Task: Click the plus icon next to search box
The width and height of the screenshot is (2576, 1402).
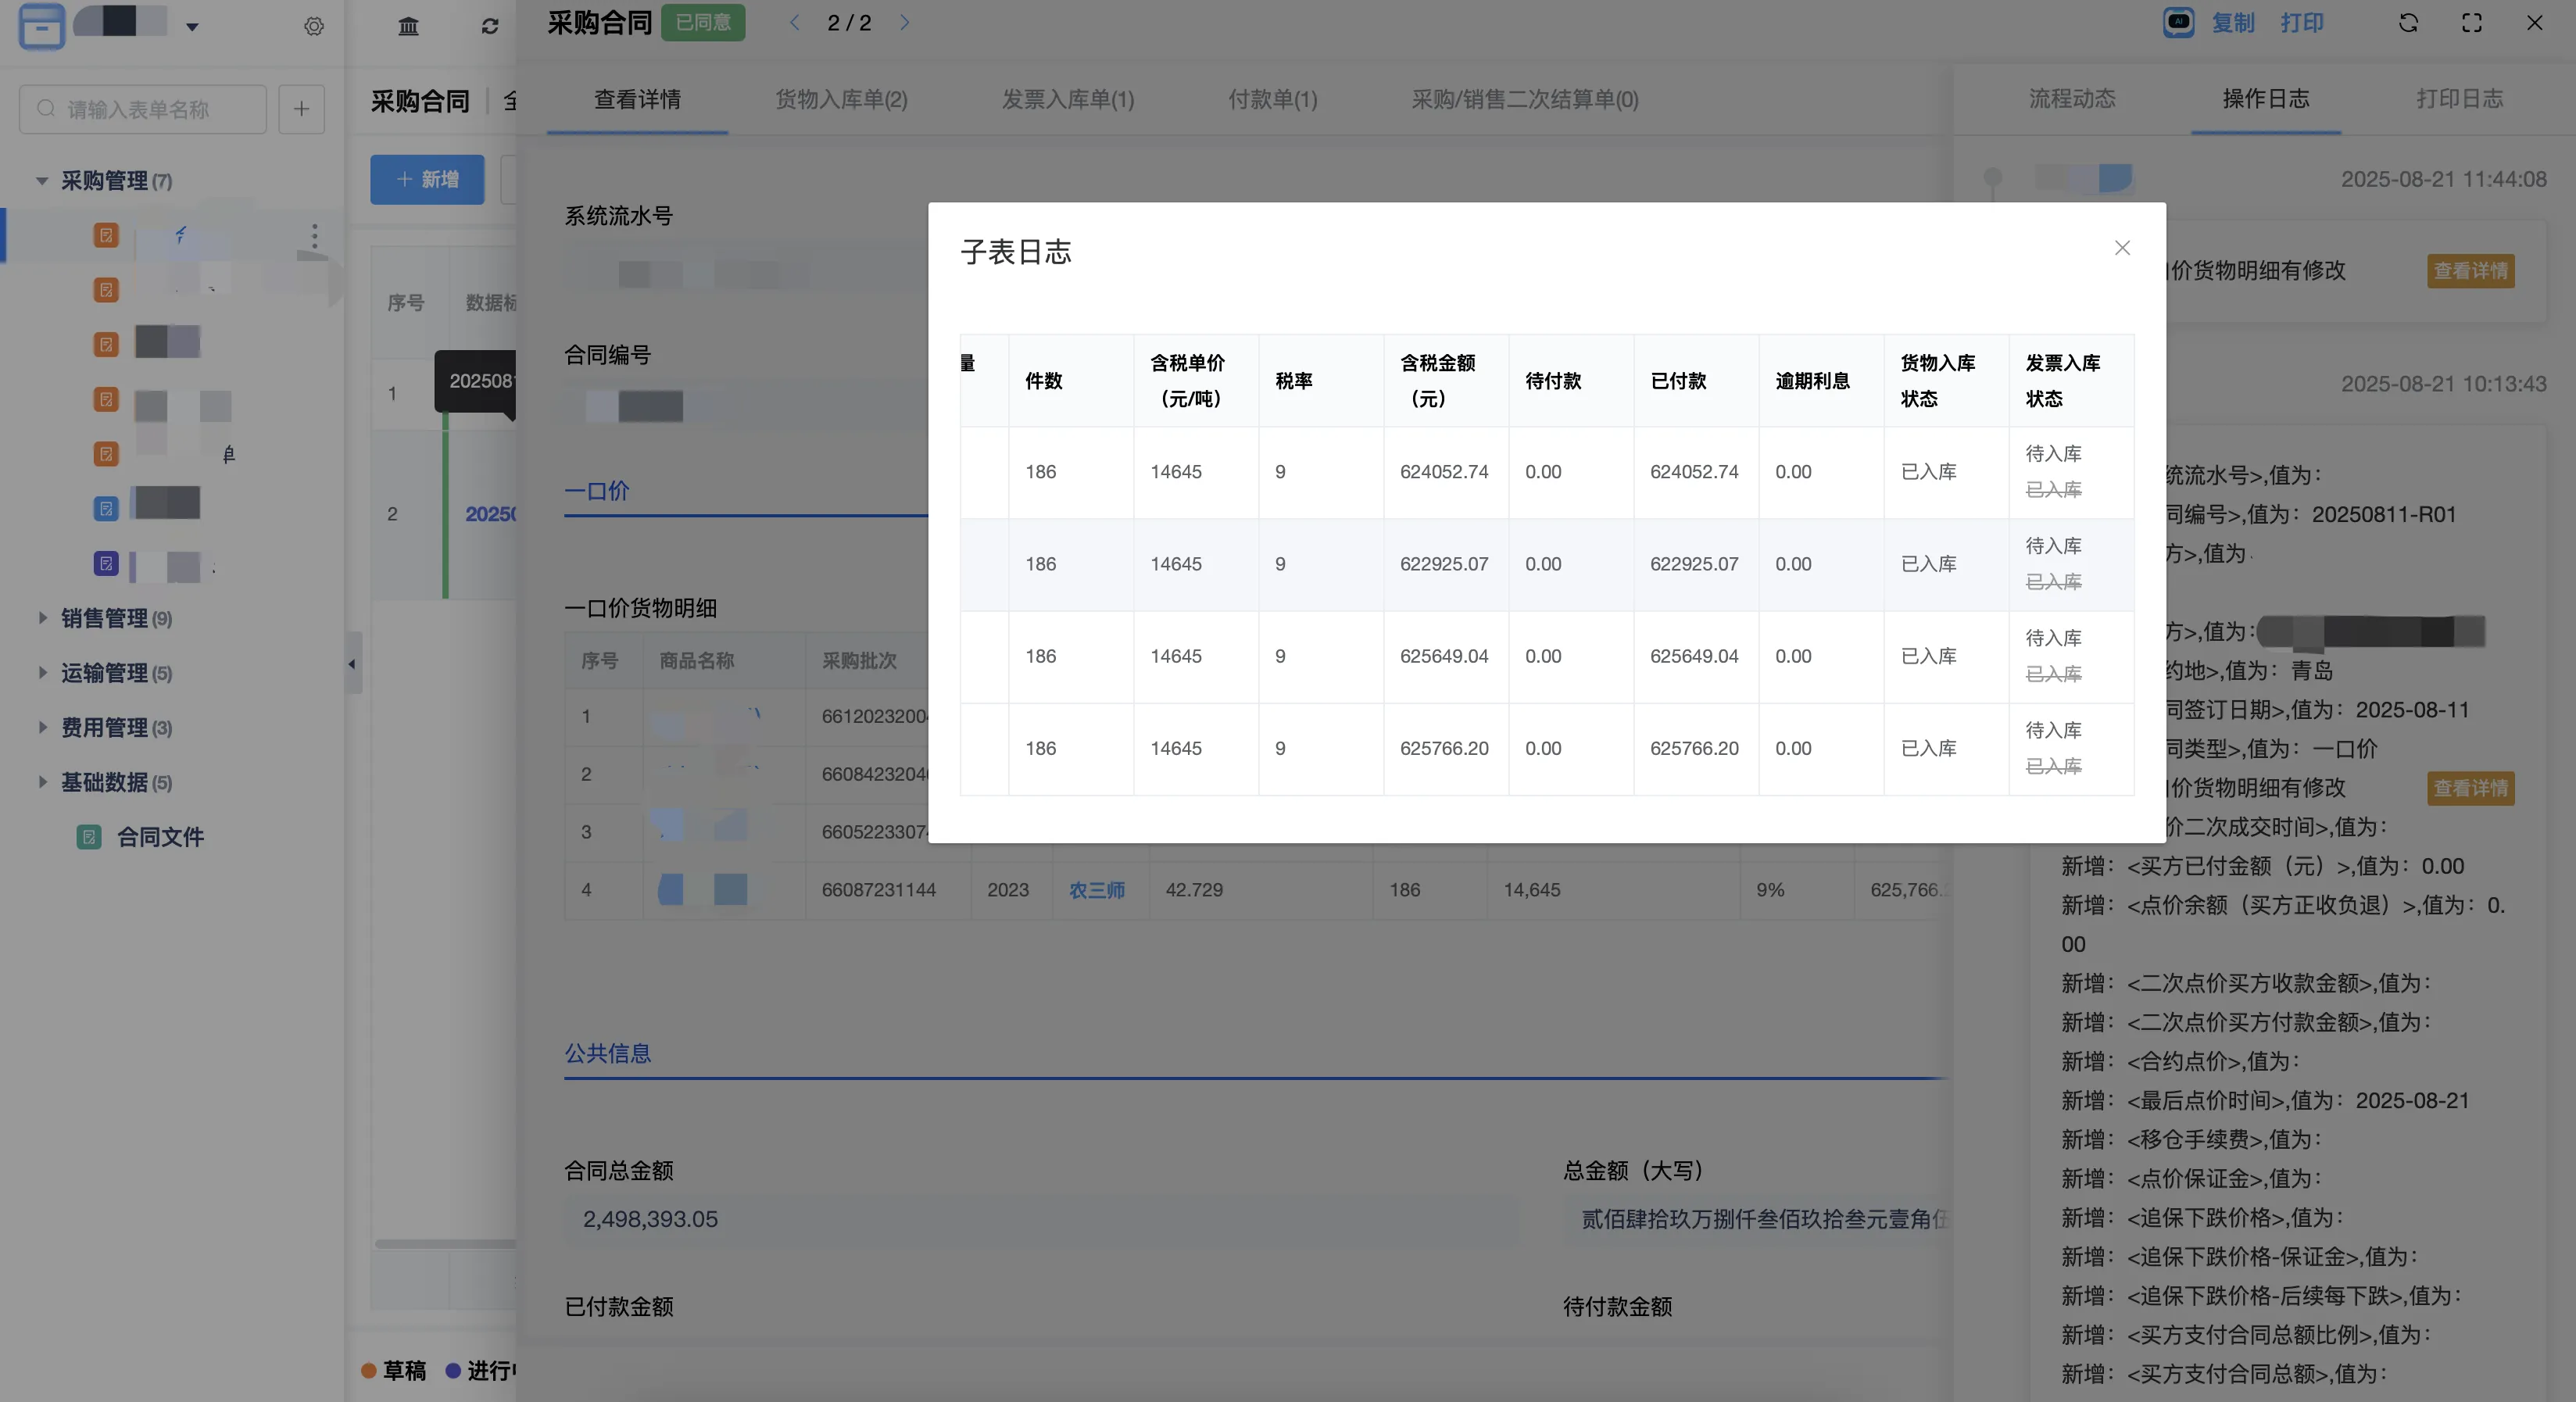Action: pyautogui.click(x=301, y=109)
